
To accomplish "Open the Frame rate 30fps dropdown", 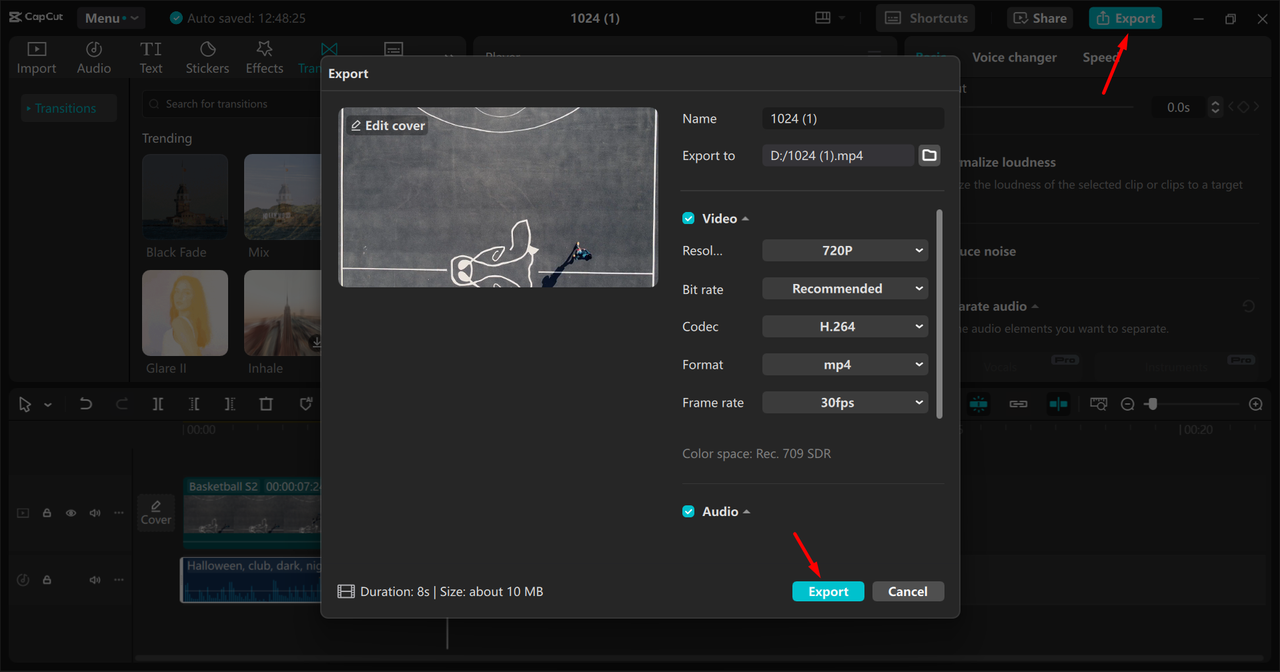I will pyautogui.click(x=845, y=402).
